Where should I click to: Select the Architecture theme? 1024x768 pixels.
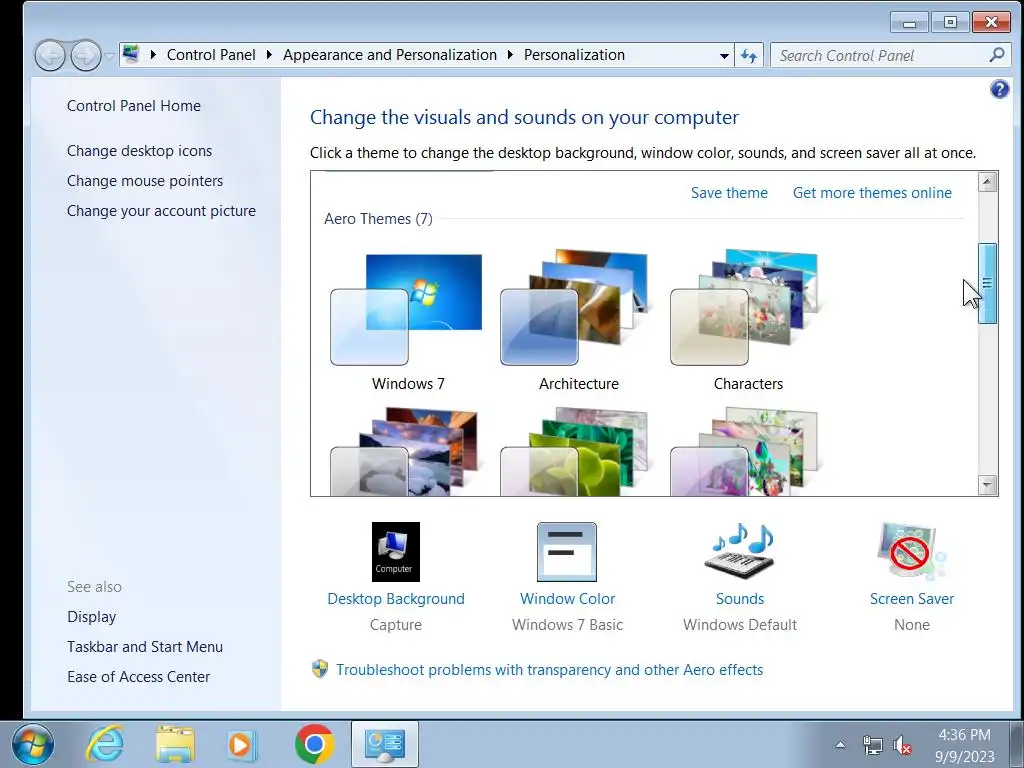coord(578,320)
